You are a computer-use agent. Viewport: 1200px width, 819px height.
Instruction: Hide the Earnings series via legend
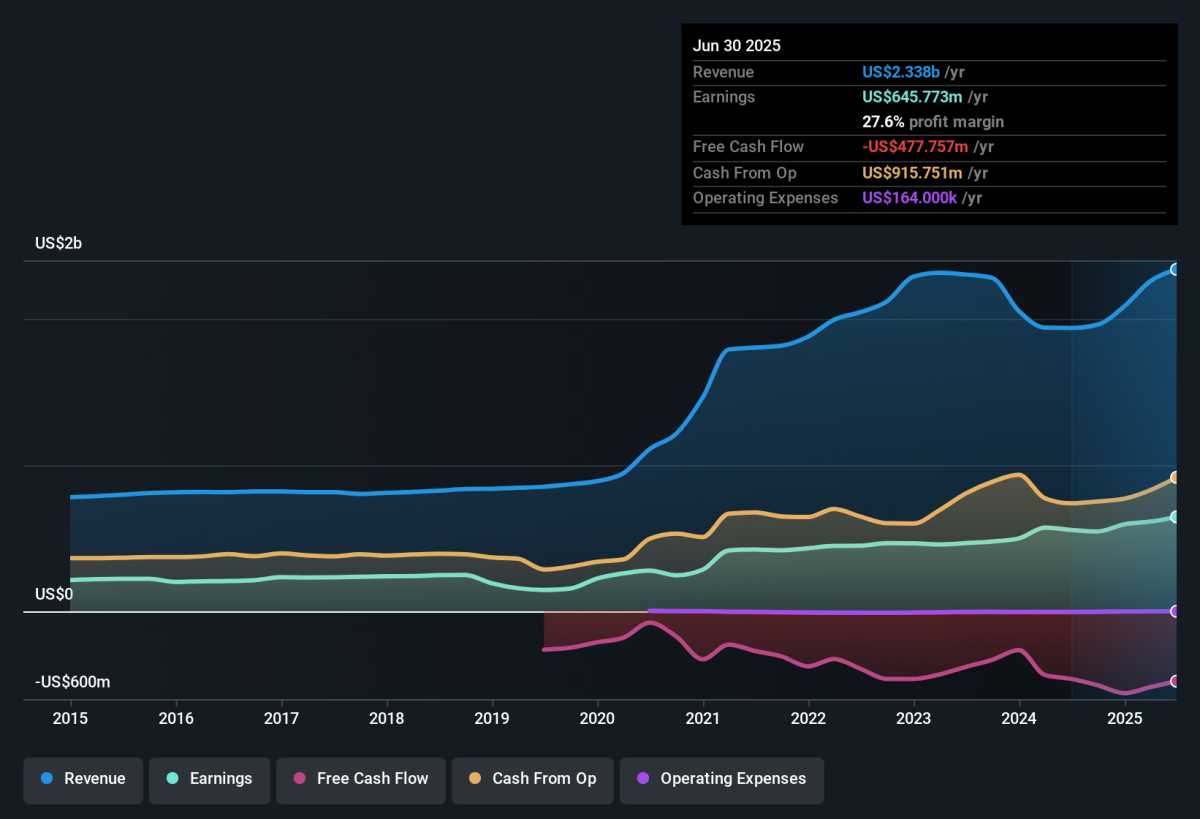point(209,779)
